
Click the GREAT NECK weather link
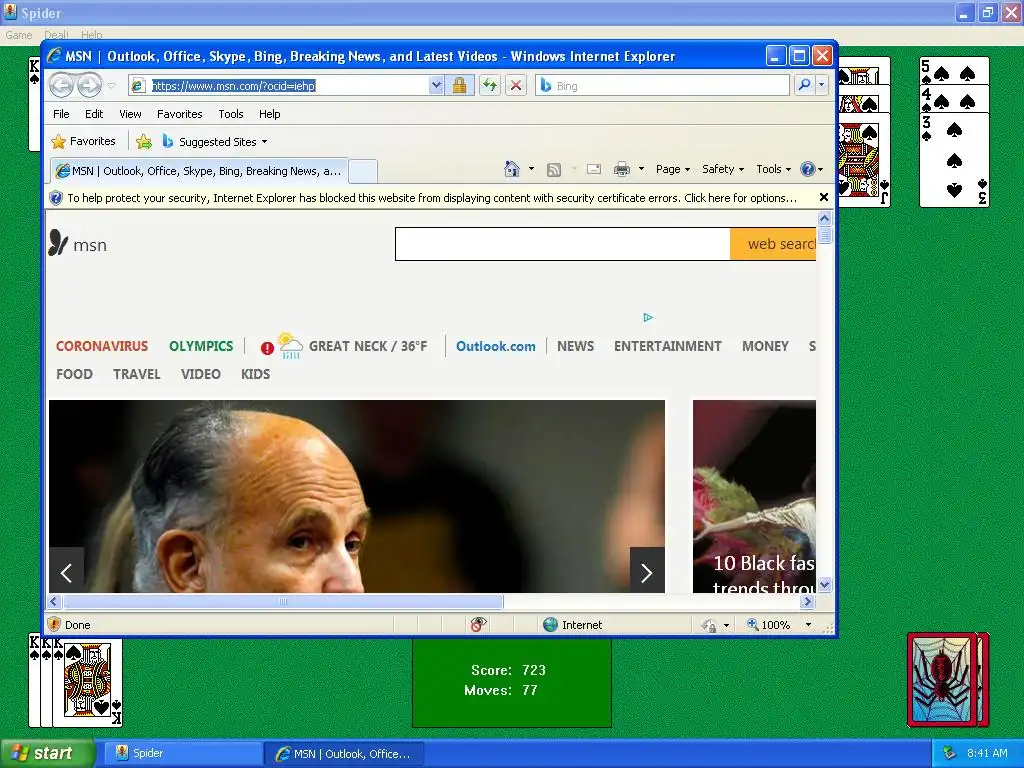tap(368, 346)
